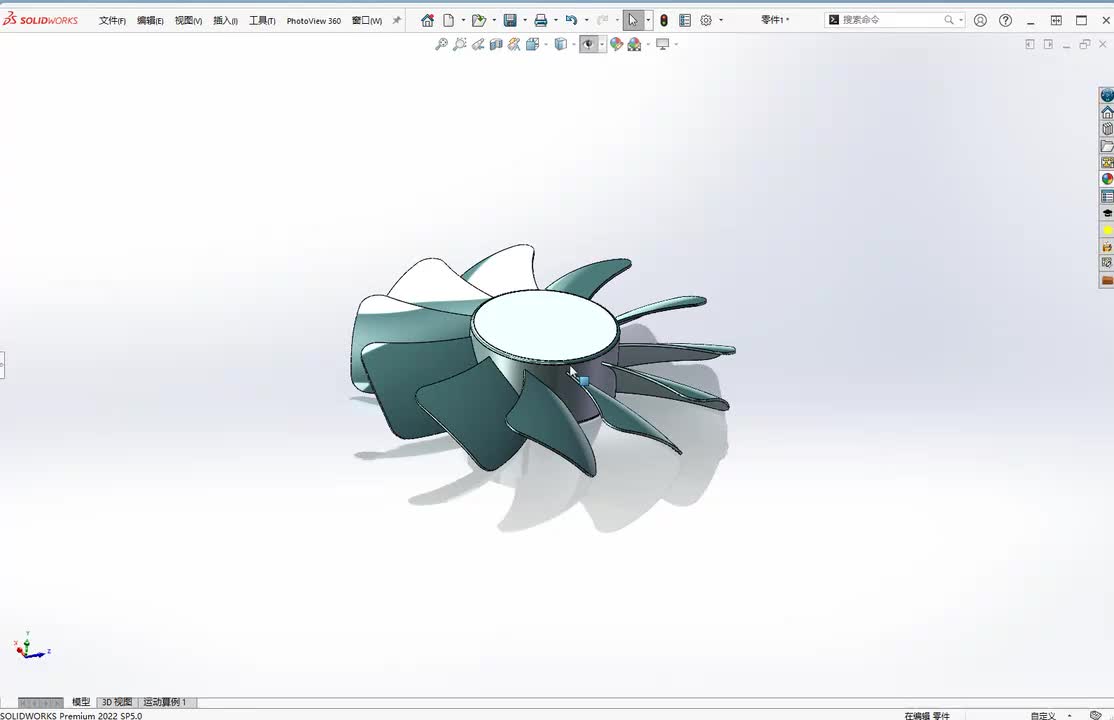1114x720 pixels.
Task: Expand the Options gear dropdown arrow
Action: click(x=720, y=21)
